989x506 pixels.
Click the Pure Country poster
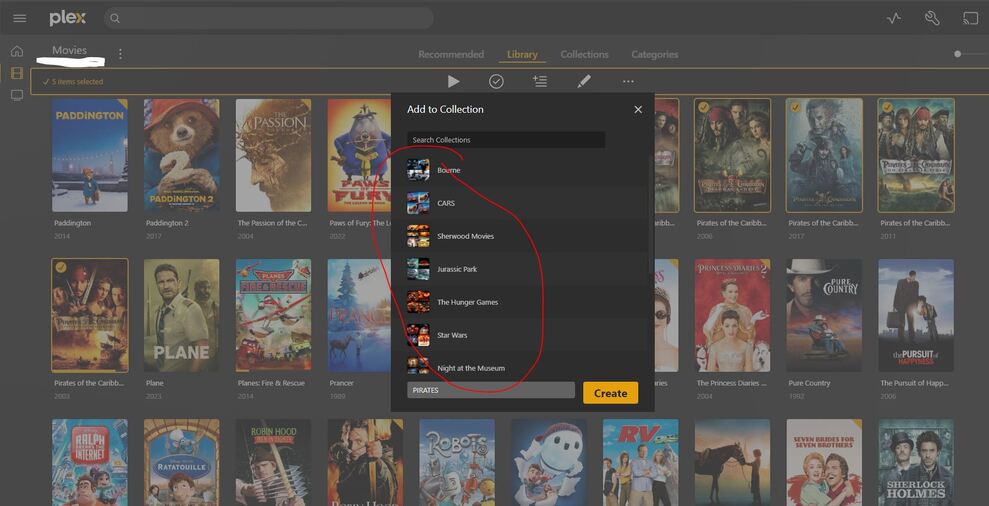(824, 315)
